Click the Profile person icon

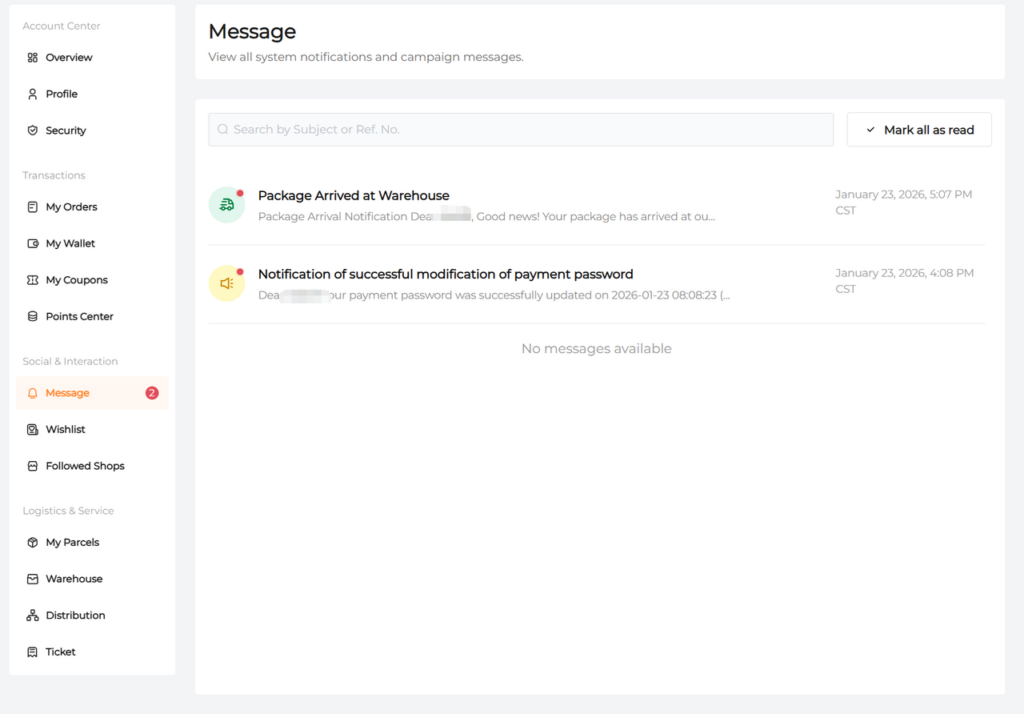[33, 94]
